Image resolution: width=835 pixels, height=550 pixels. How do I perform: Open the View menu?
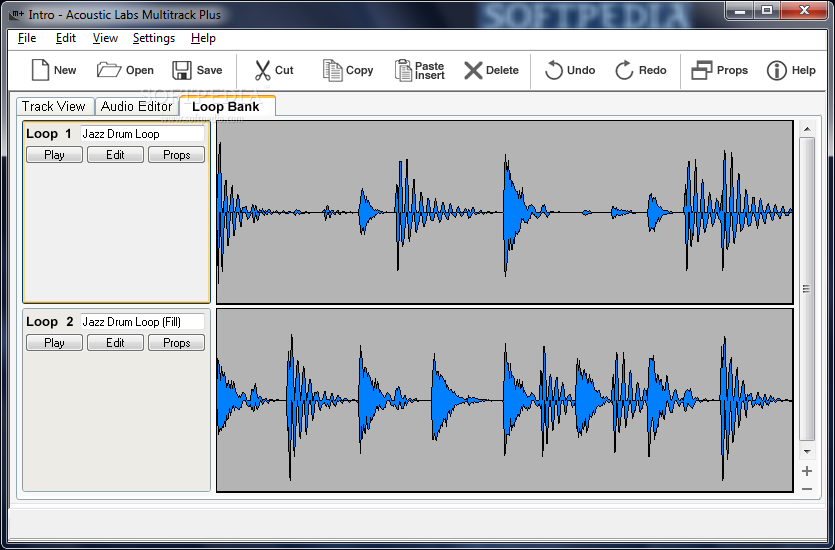[105, 38]
